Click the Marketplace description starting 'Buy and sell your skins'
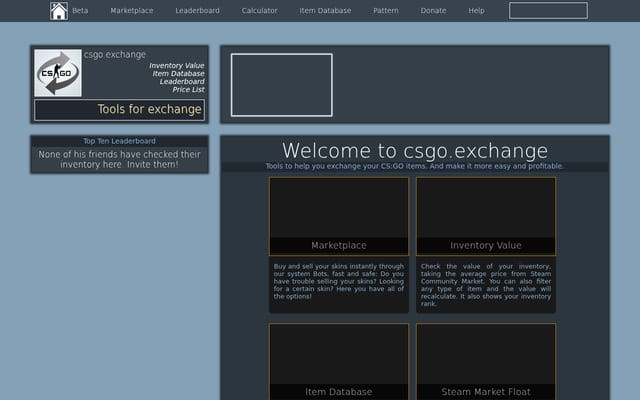Image resolution: width=640 pixels, height=400 pixels. point(339,281)
